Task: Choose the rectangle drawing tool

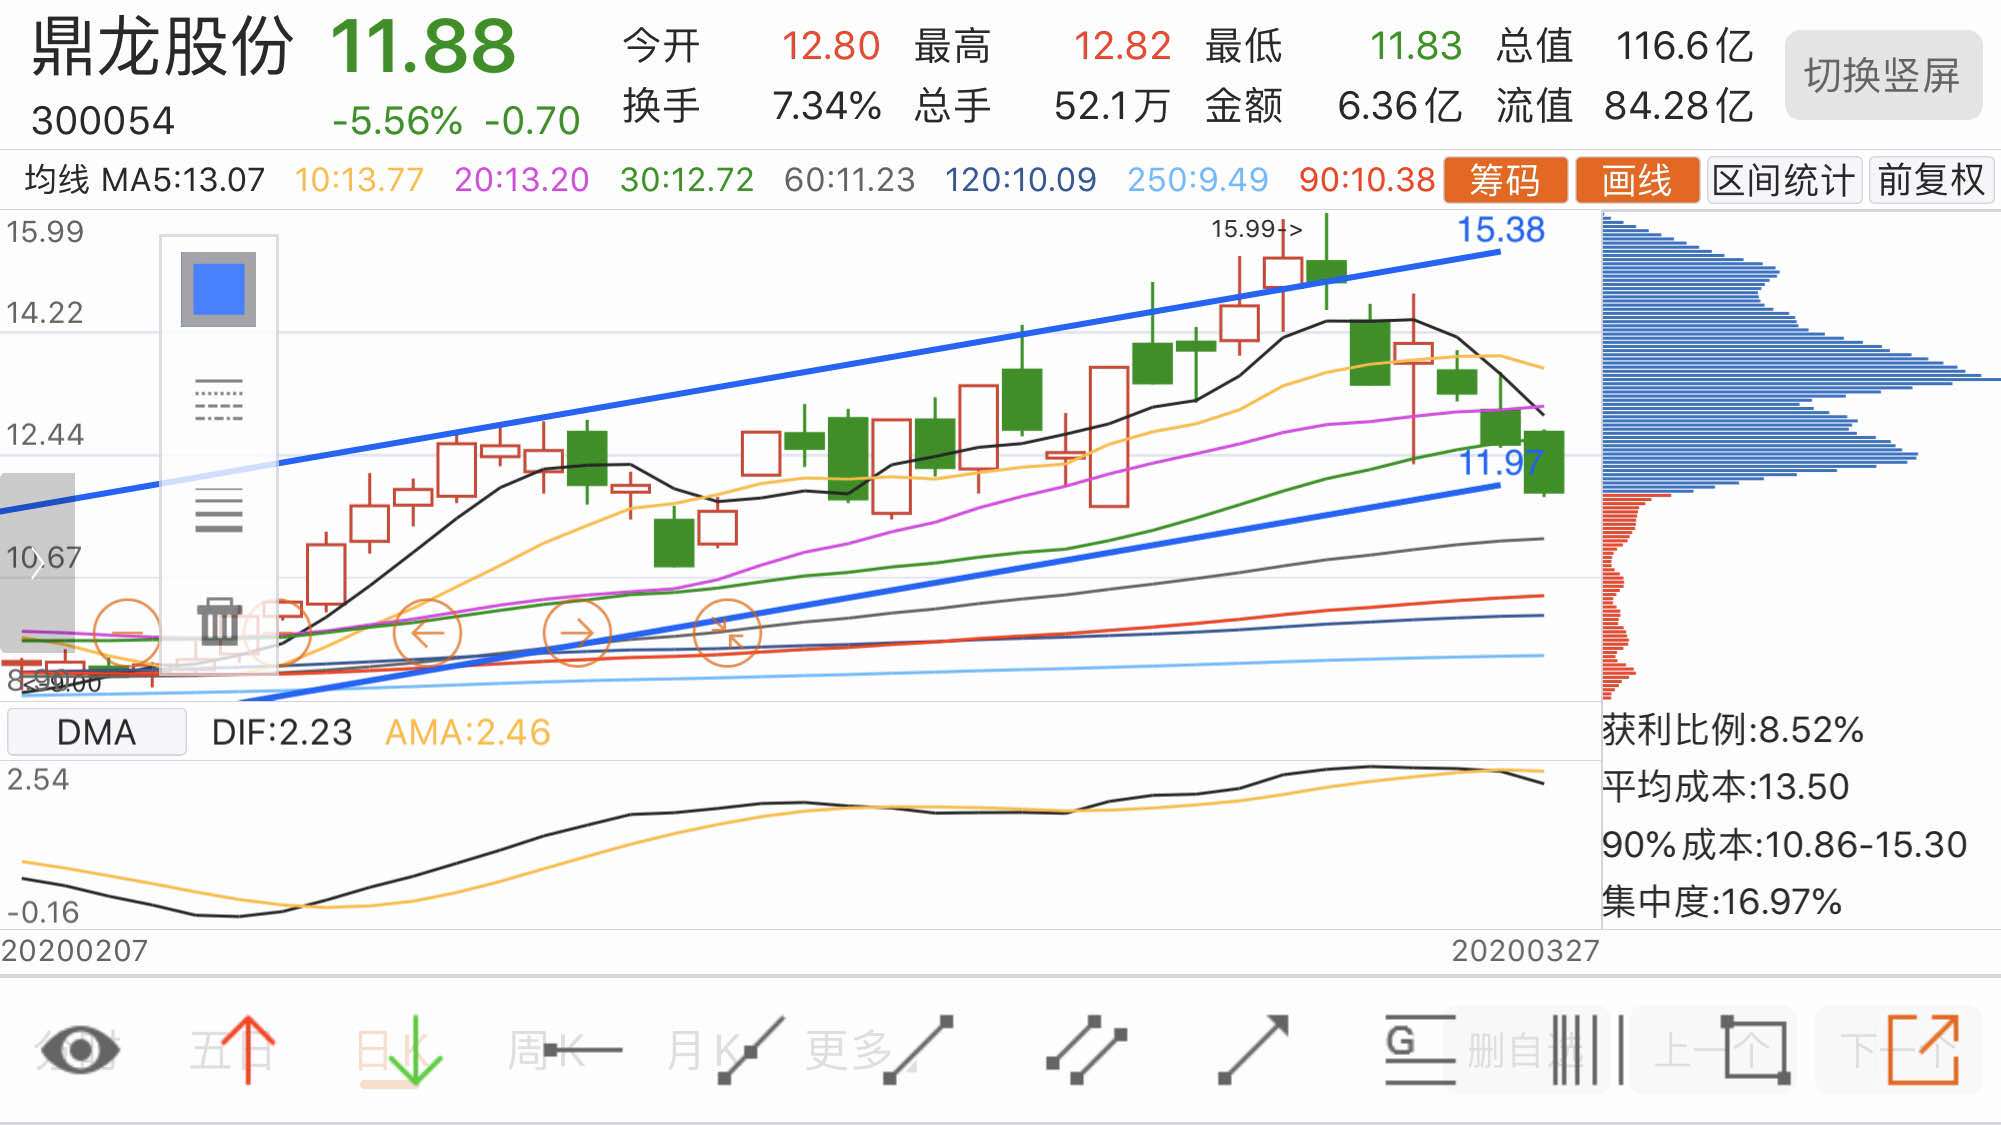Action: 1755,1050
